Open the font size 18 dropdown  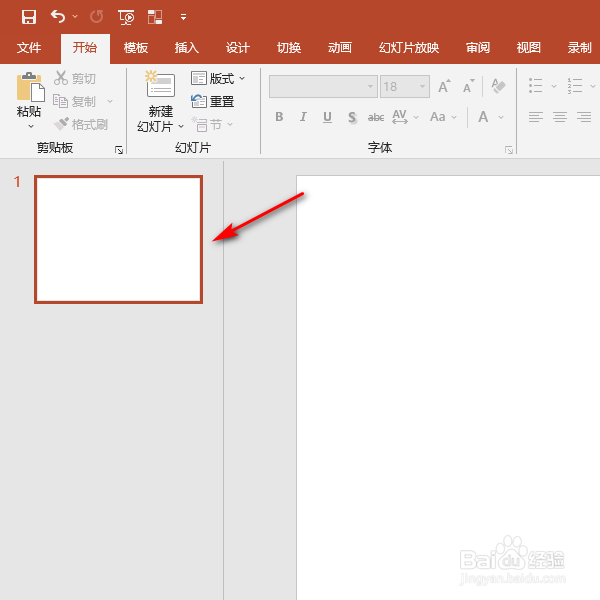pyautogui.click(x=422, y=86)
